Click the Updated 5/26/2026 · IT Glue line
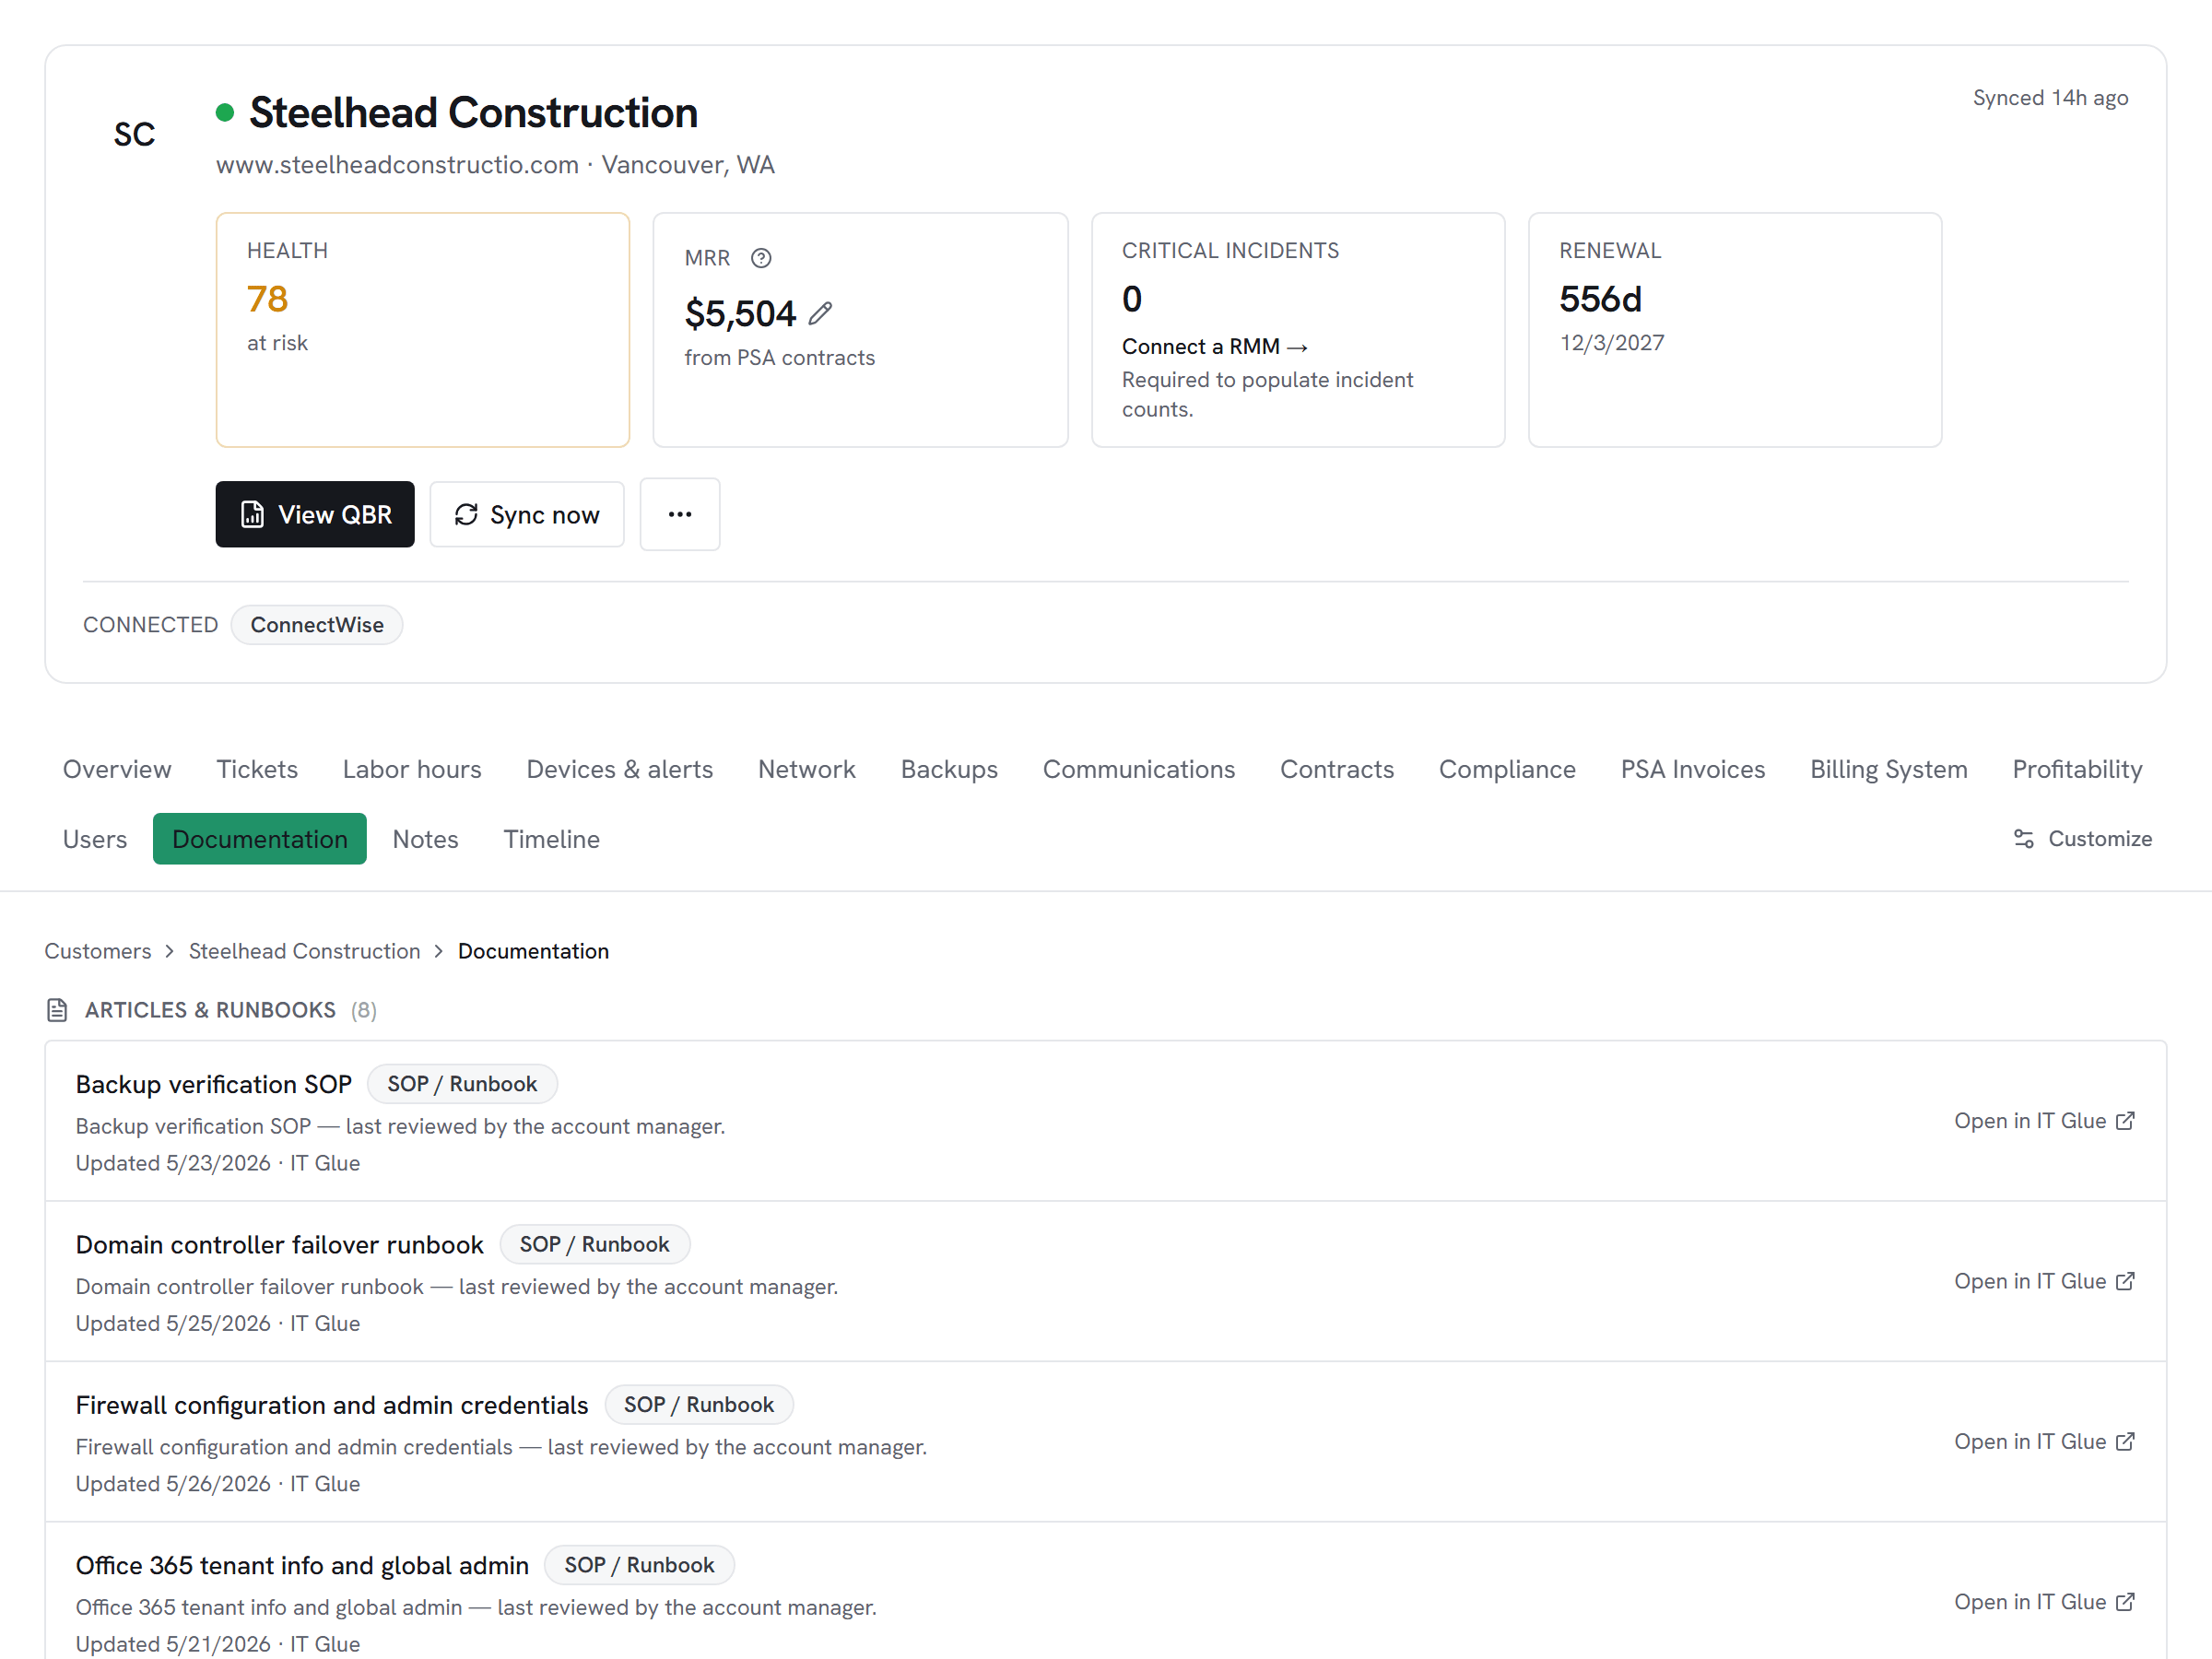Image resolution: width=2212 pixels, height=1659 pixels. point(218,1484)
